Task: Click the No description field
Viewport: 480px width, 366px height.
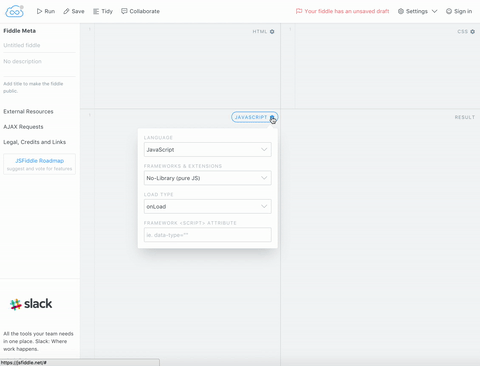Action: coord(39,62)
